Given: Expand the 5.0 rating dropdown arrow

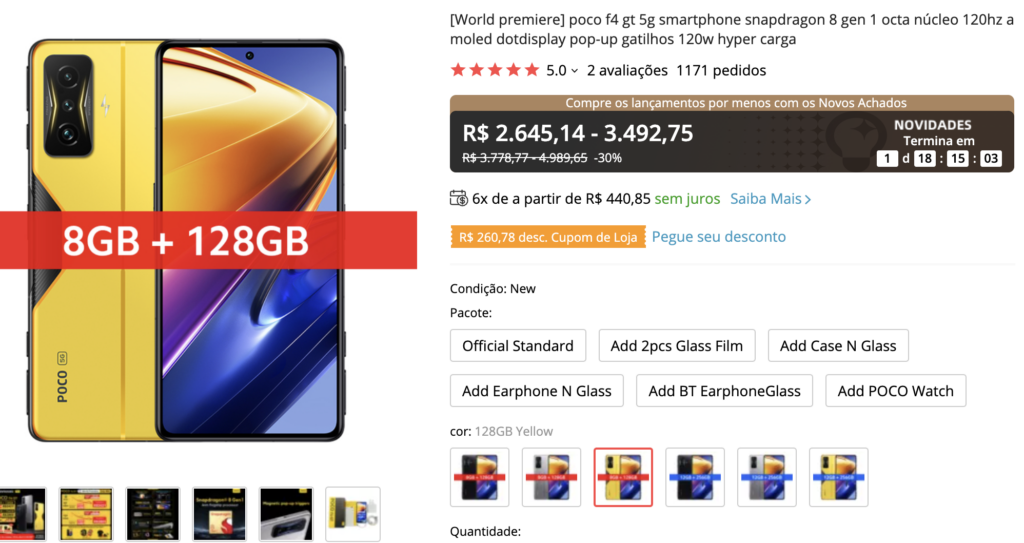Looking at the screenshot, I should [575, 71].
